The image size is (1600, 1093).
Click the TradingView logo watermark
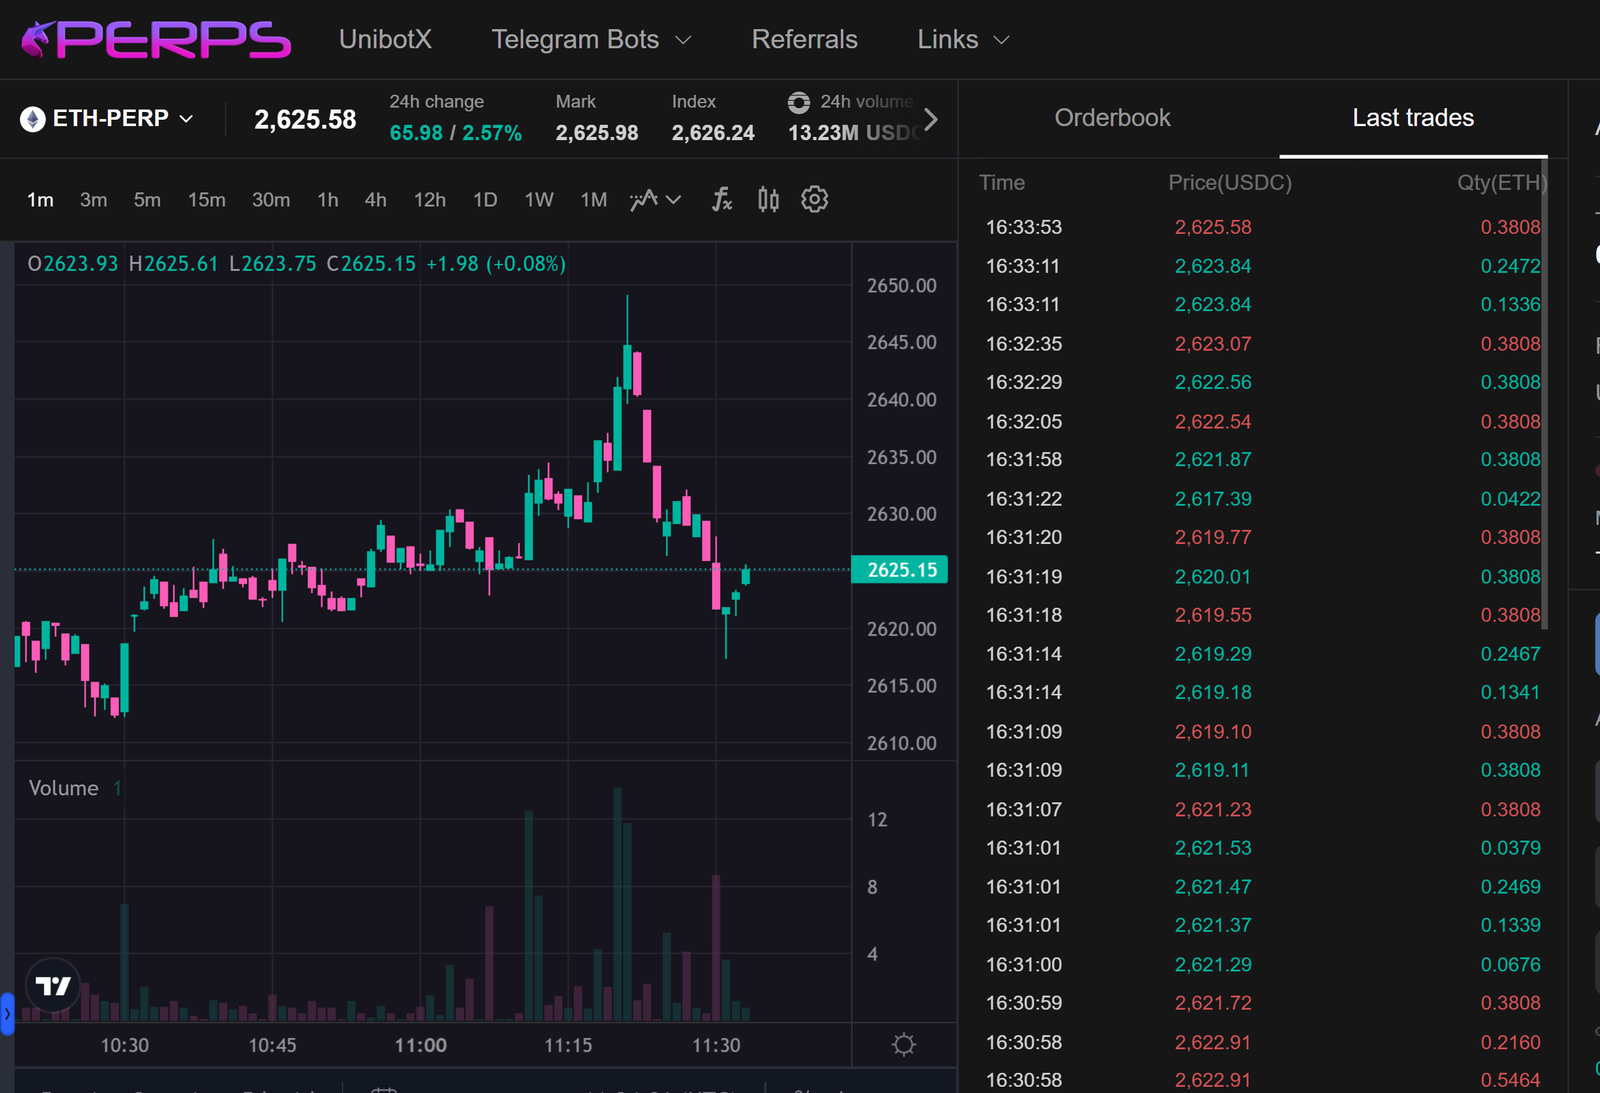(52, 985)
